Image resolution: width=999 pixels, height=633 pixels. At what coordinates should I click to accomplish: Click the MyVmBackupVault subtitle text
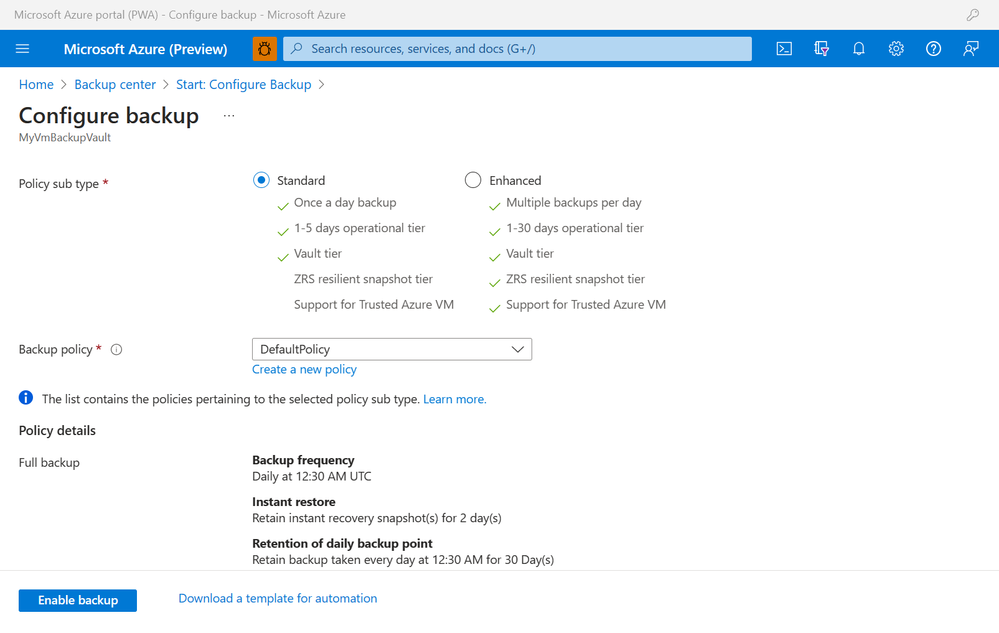click(65, 138)
